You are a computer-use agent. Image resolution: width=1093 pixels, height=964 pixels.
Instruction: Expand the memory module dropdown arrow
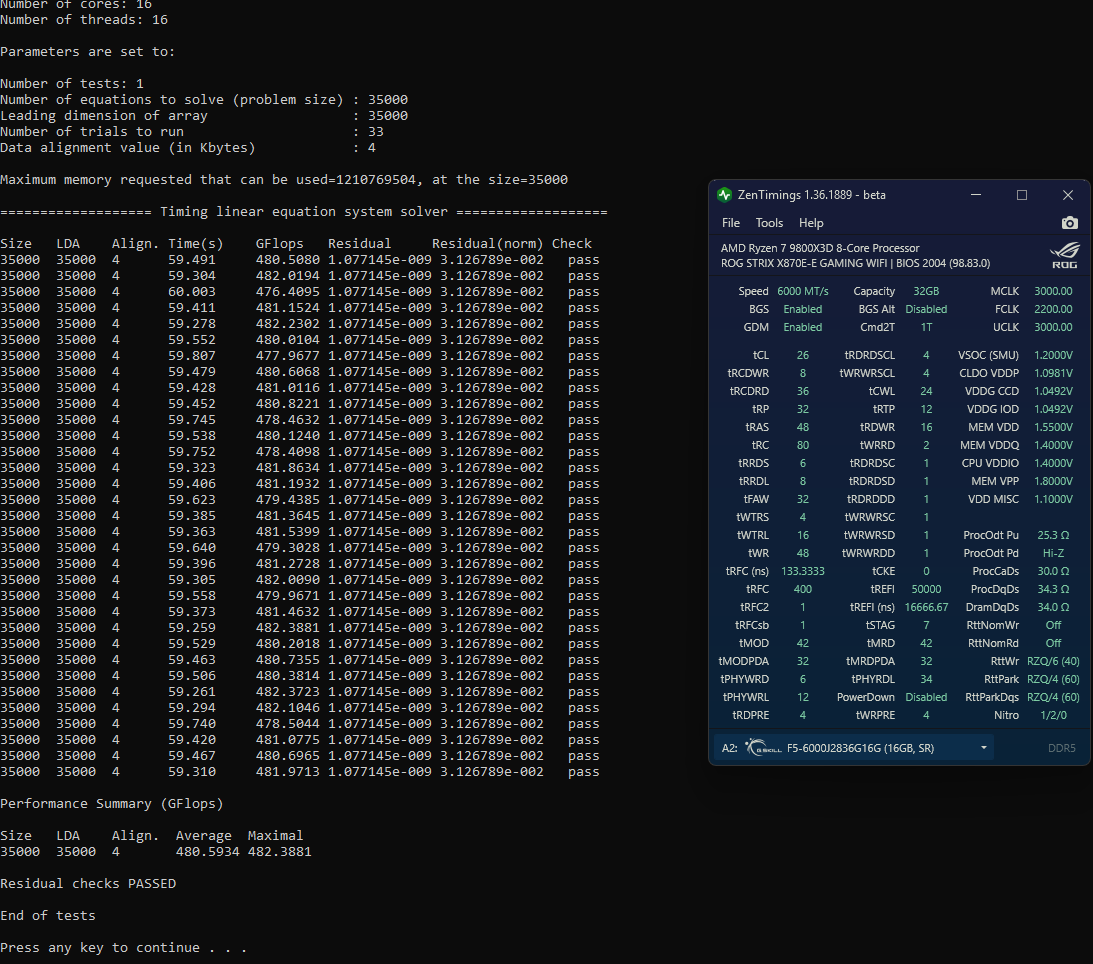coord(984,748)
